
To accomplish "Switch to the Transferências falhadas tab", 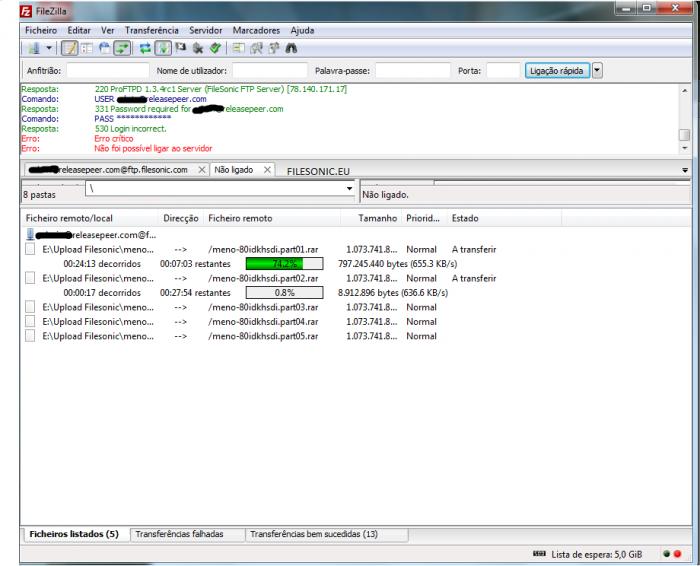I will (x=179, y=534).
